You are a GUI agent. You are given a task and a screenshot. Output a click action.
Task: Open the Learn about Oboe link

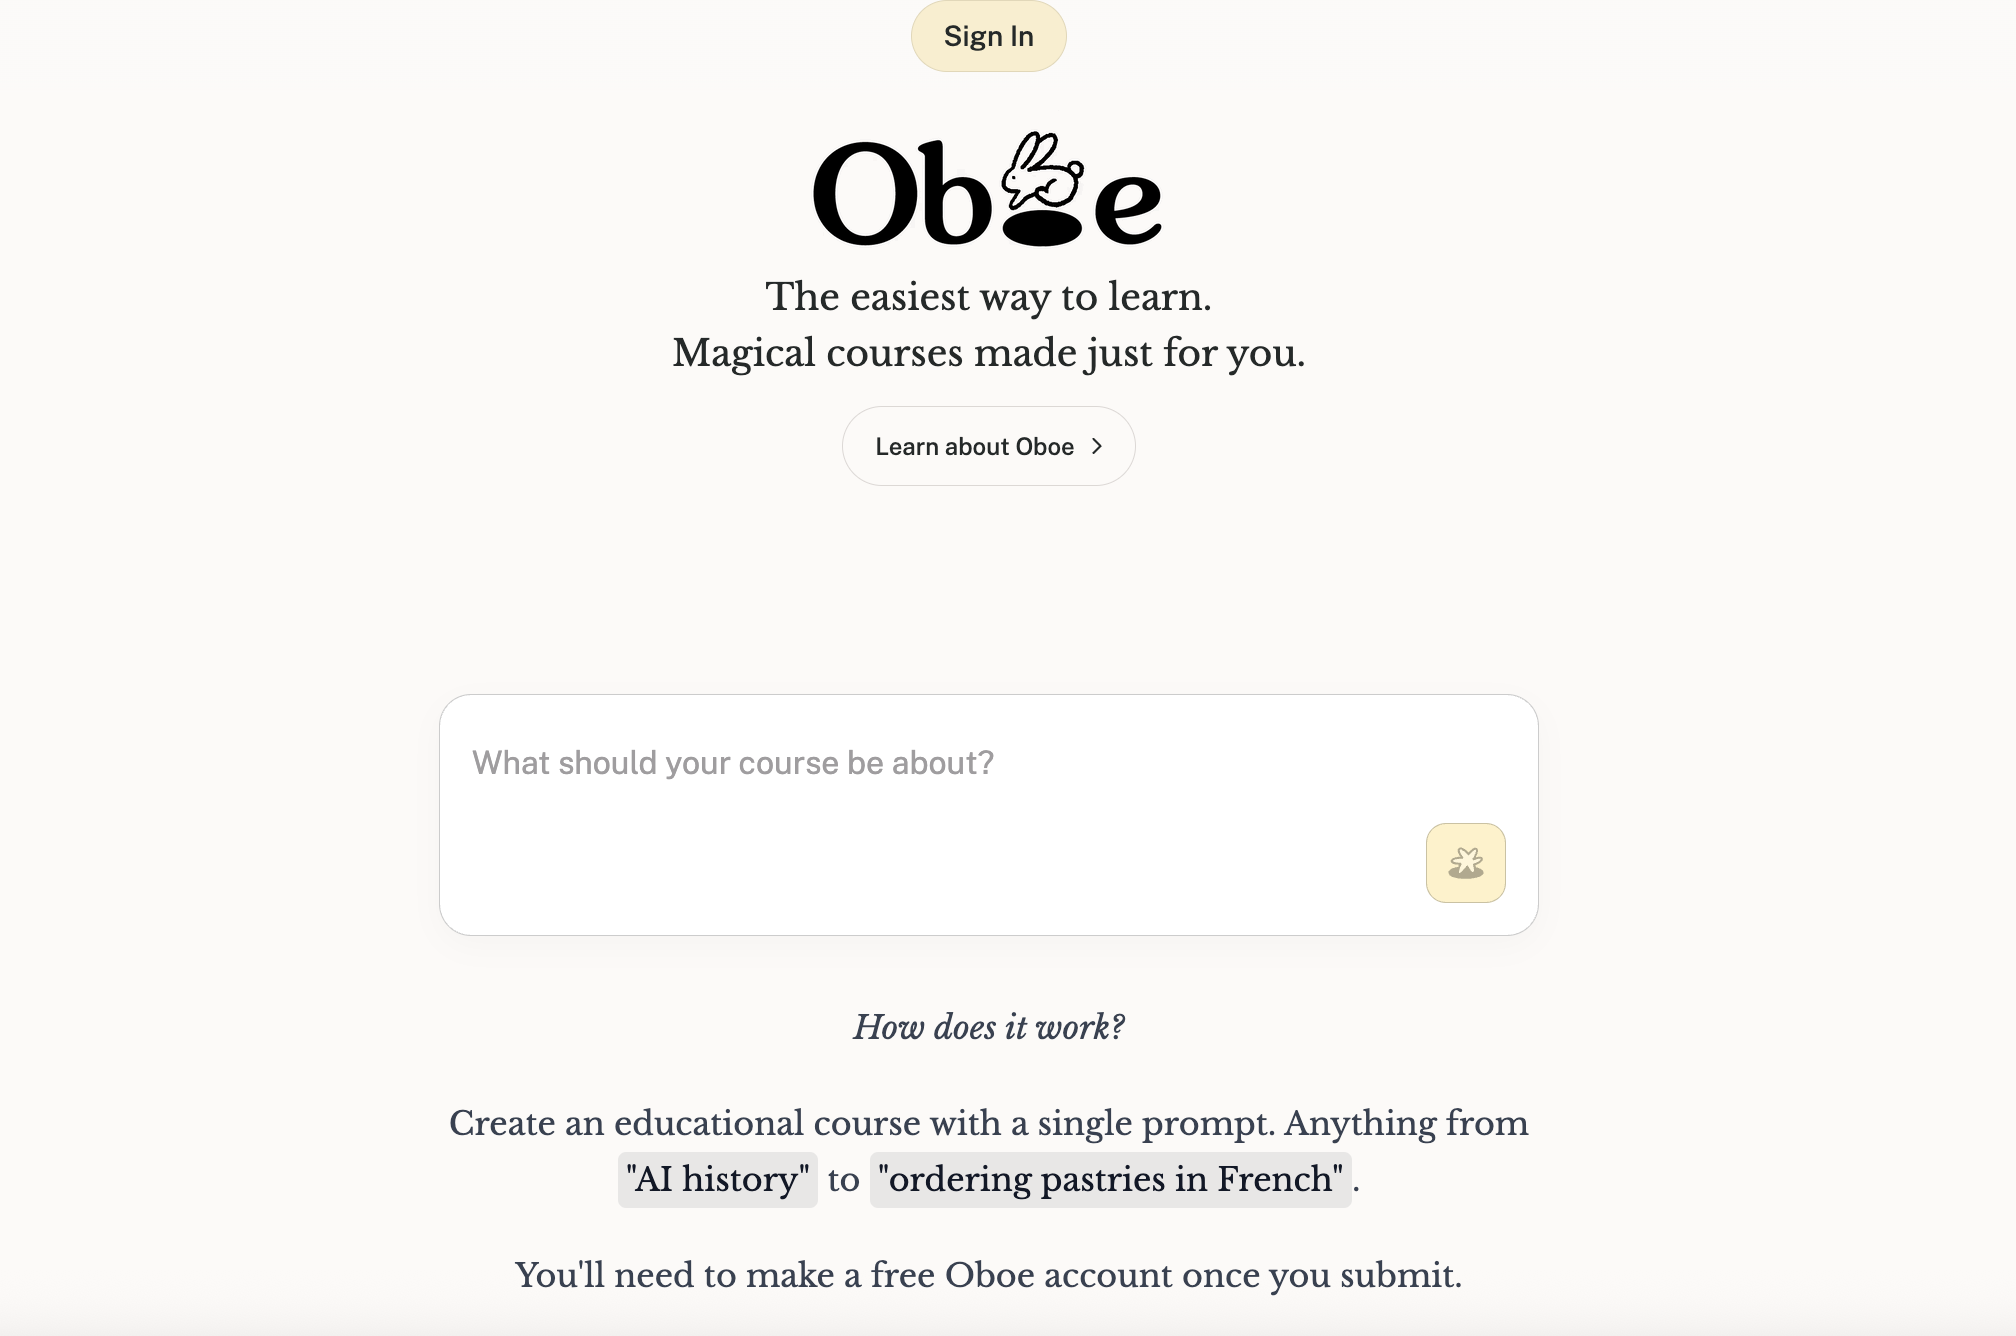pyautogui.click(x=974, y=446)
